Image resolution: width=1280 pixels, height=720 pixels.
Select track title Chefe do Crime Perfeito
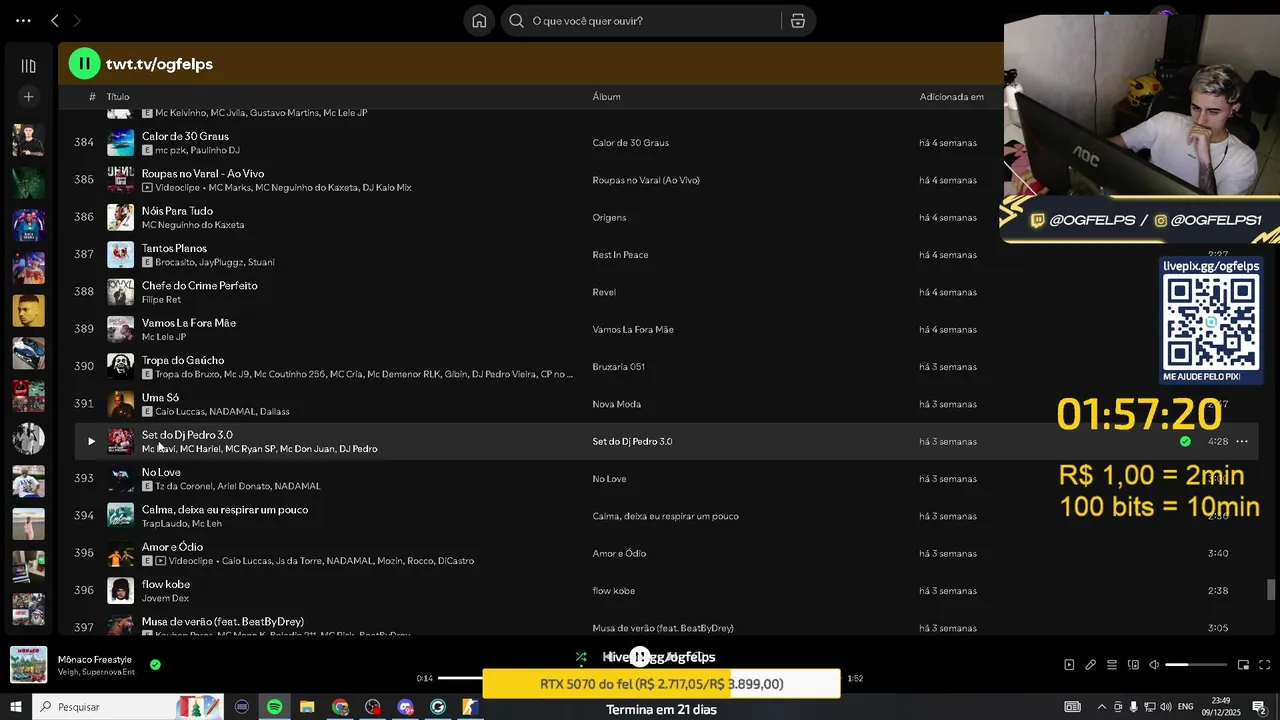tap(200, 285)
